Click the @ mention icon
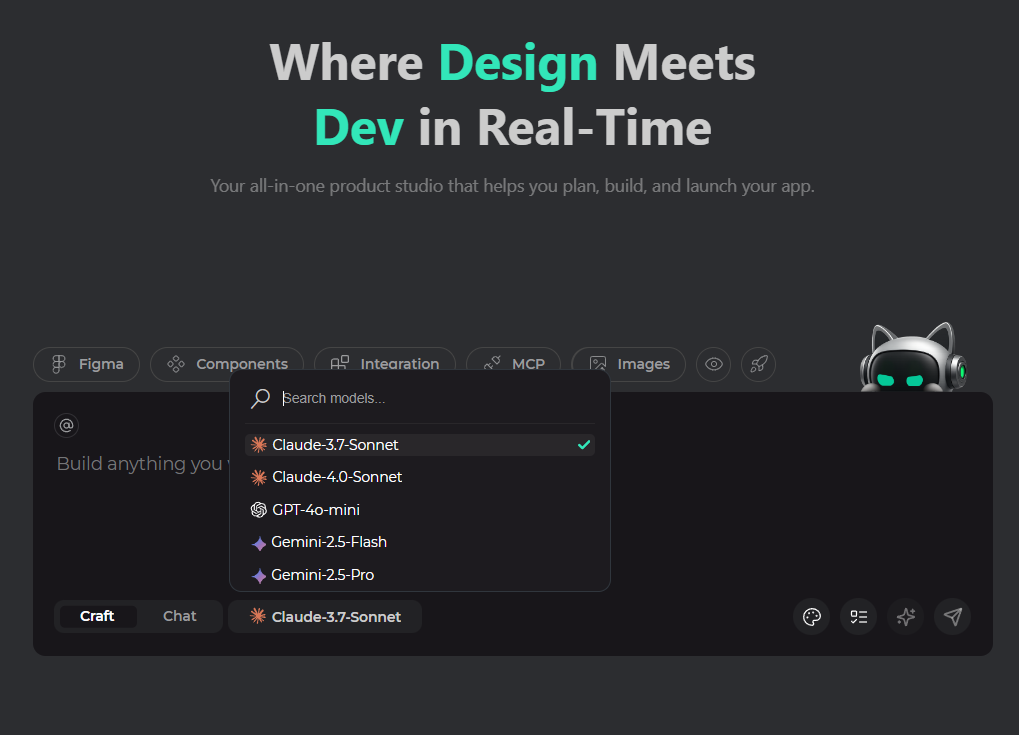This screenshot has width=1019, height=735. [66, 426]
